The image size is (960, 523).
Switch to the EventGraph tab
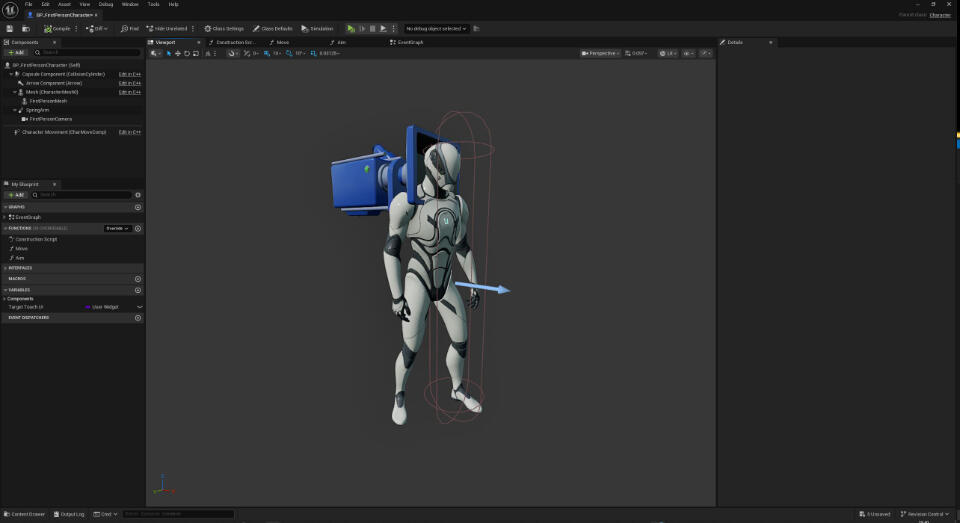pyautogui.click(x=410, y=42)
